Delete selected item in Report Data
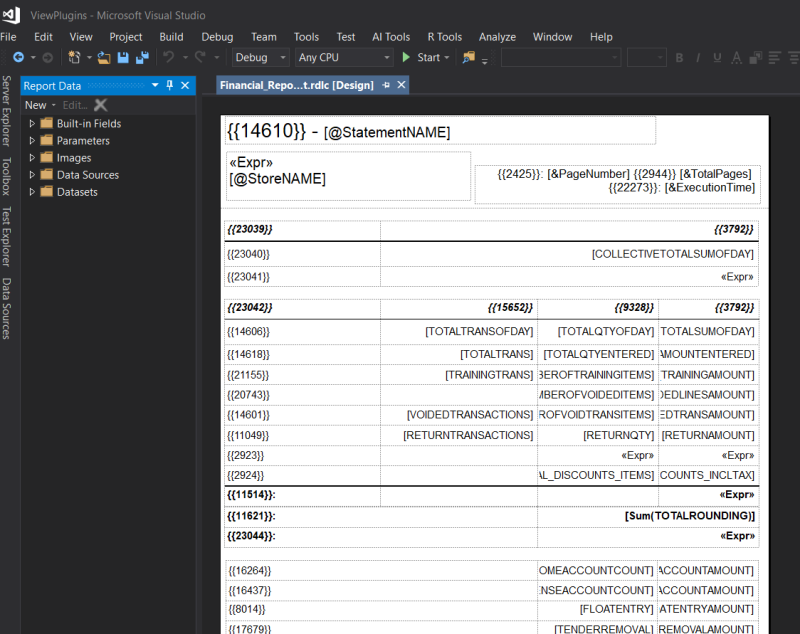 click(x=101, y=105)
